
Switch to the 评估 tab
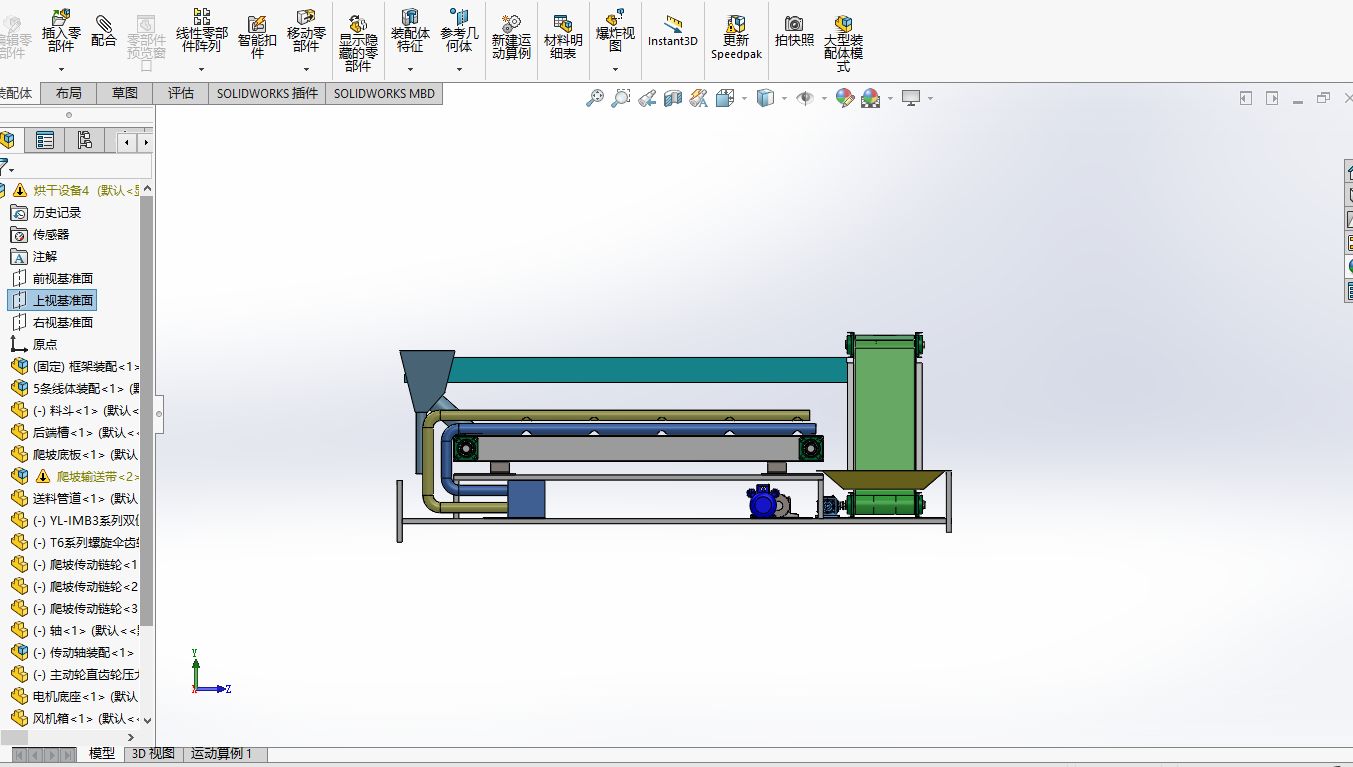(x=181, y=93)
